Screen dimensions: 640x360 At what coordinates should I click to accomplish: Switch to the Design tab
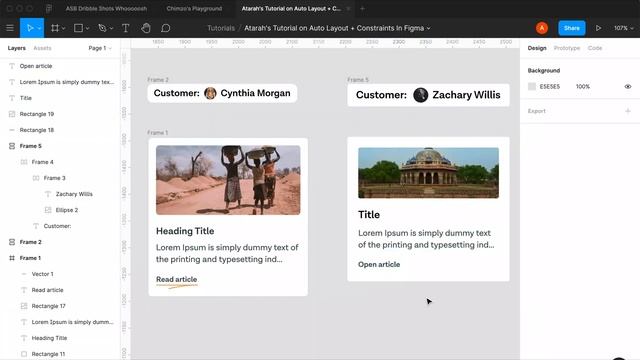tap(537, 48)
